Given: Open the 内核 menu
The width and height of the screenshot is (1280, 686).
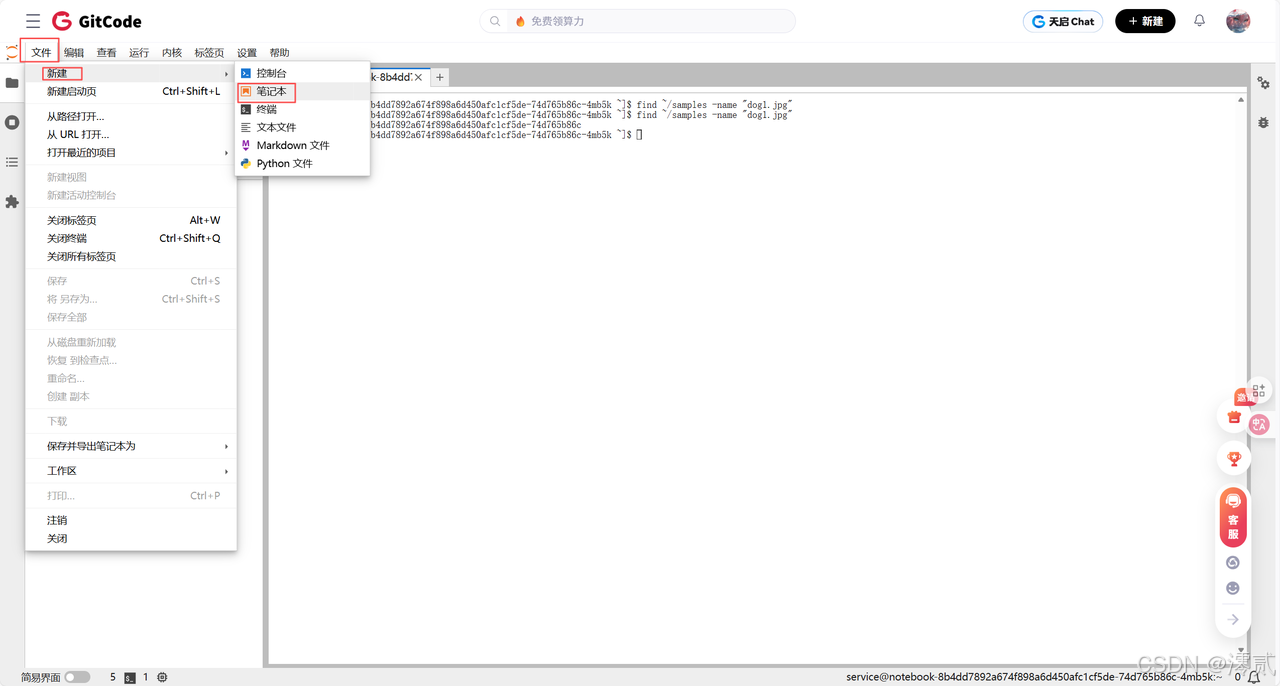Looking at the screenshot, I should 172,53.
